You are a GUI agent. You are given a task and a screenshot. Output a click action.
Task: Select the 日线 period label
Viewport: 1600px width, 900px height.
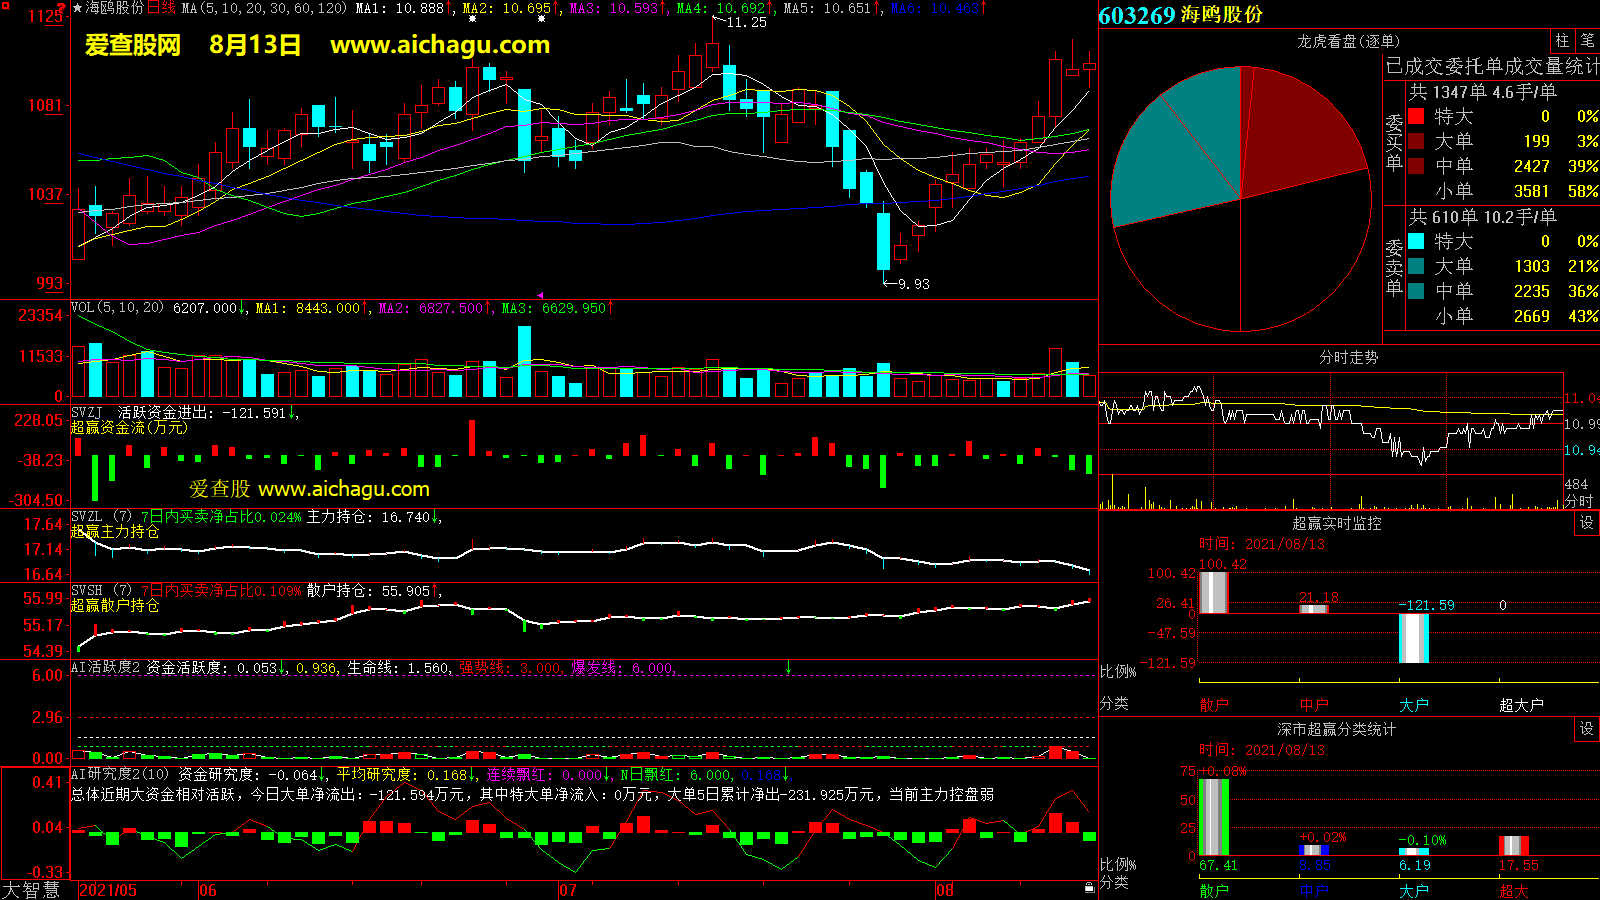point(161,8)
